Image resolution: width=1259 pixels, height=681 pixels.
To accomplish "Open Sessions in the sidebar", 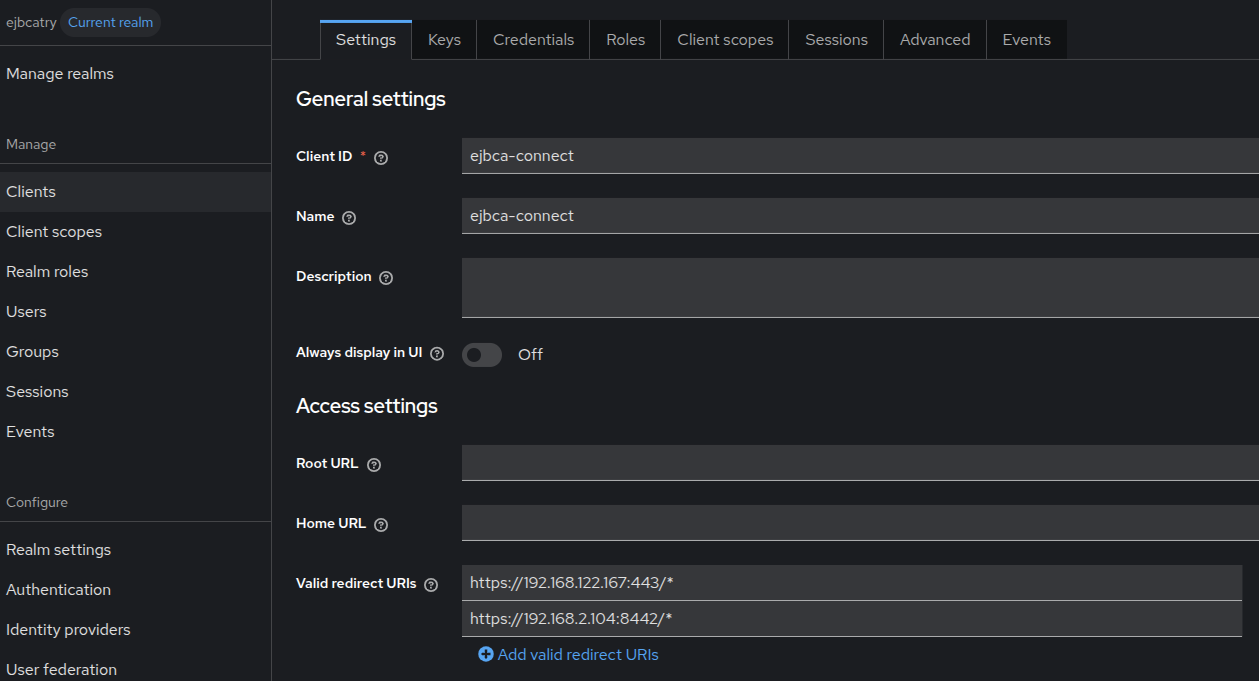I will coord(135,392).
